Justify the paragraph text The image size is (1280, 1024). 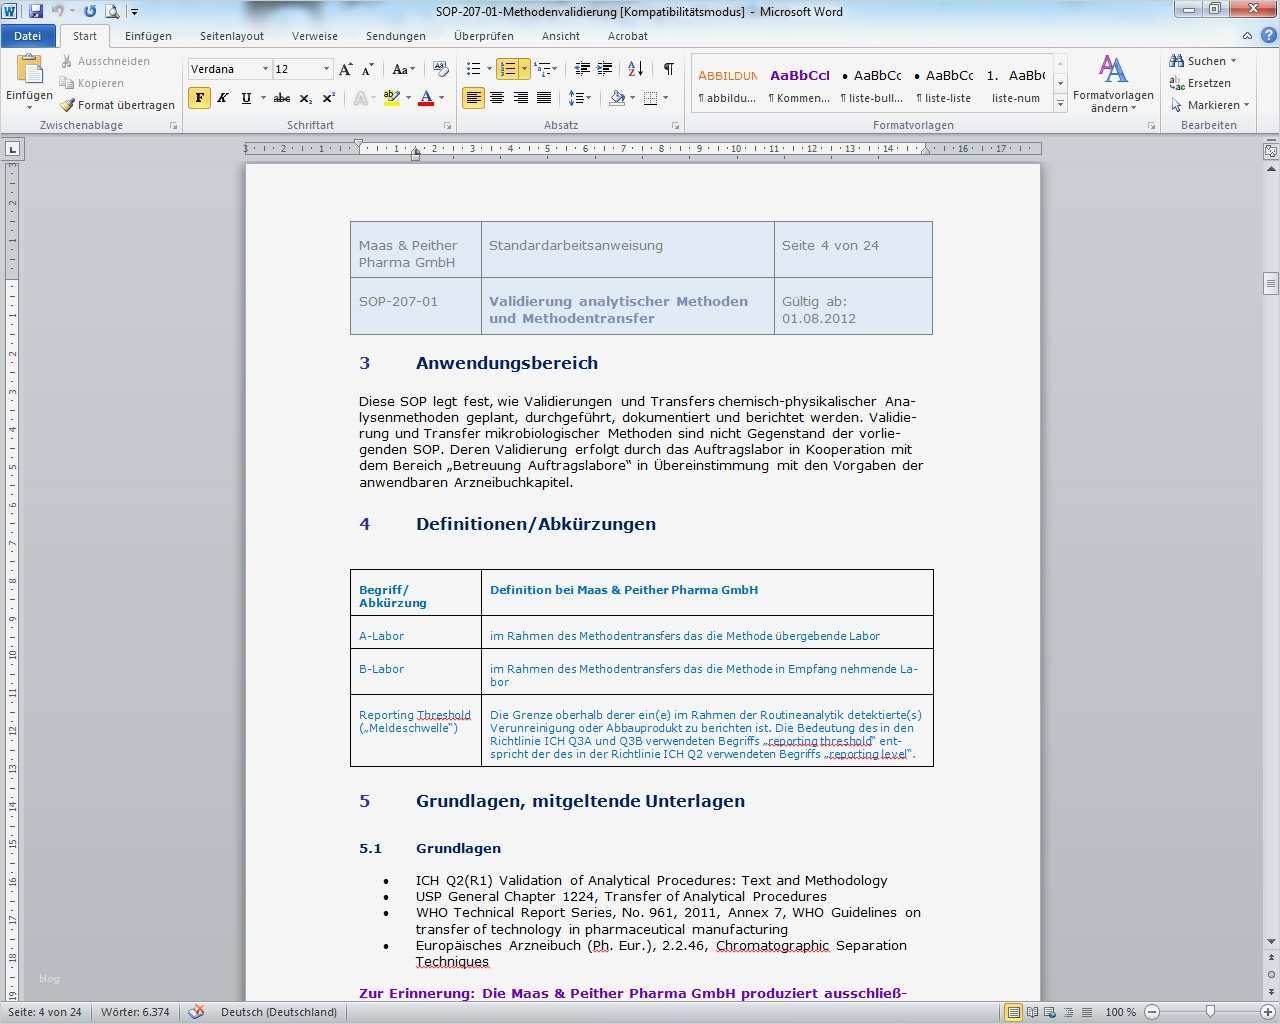[x=544, y=98]
